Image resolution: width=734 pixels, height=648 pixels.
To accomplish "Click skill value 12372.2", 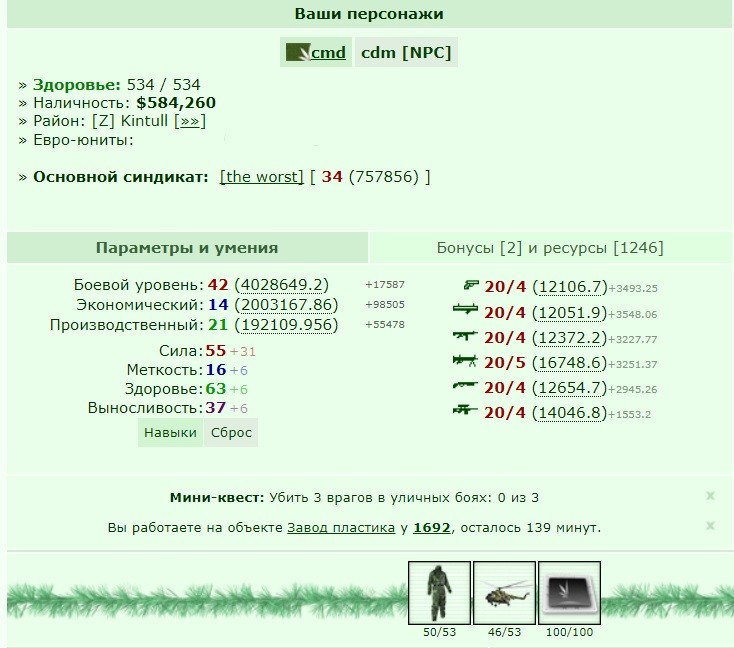I will tap(570, 338).
